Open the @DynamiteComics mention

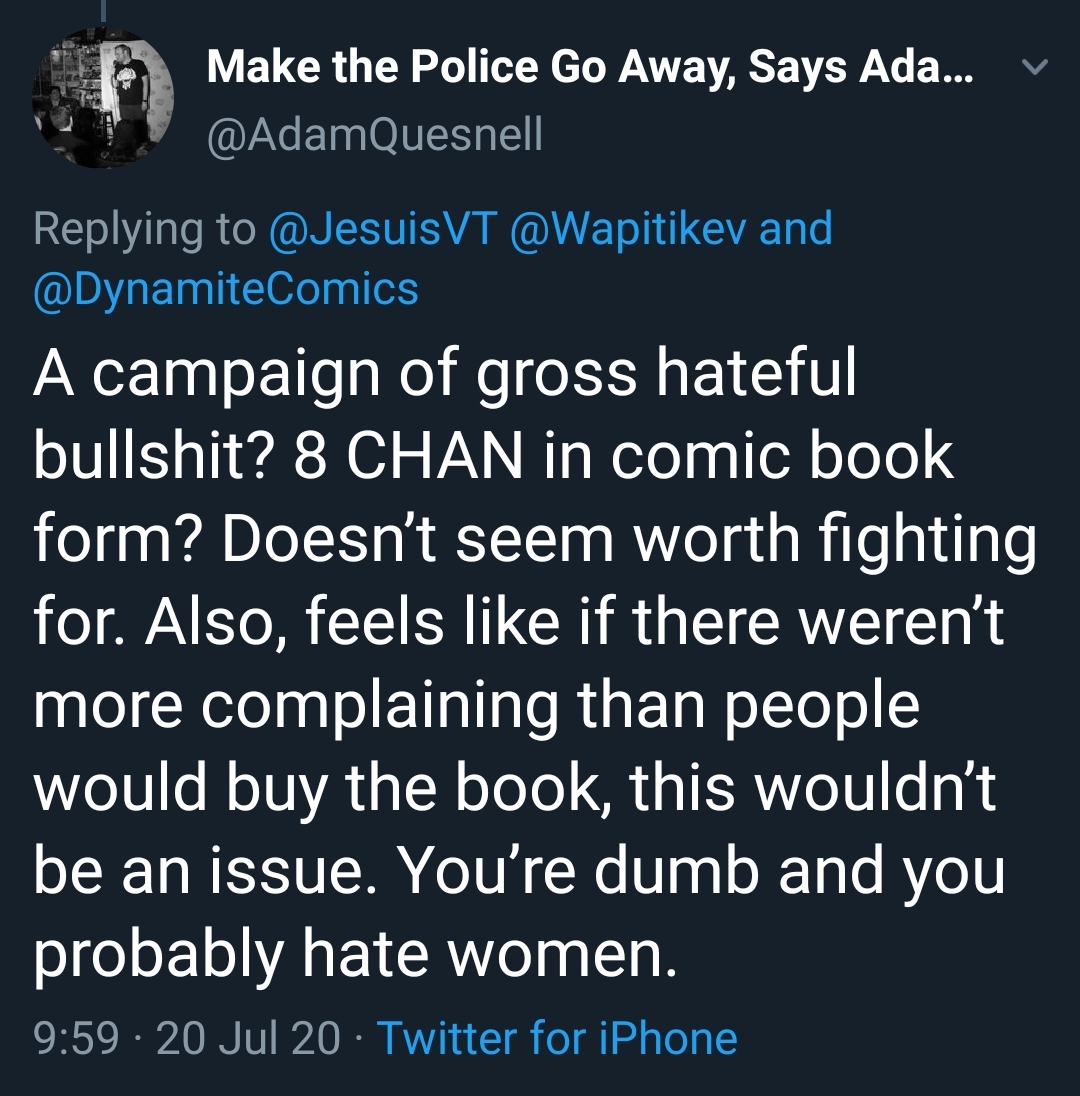click(226, 289)
